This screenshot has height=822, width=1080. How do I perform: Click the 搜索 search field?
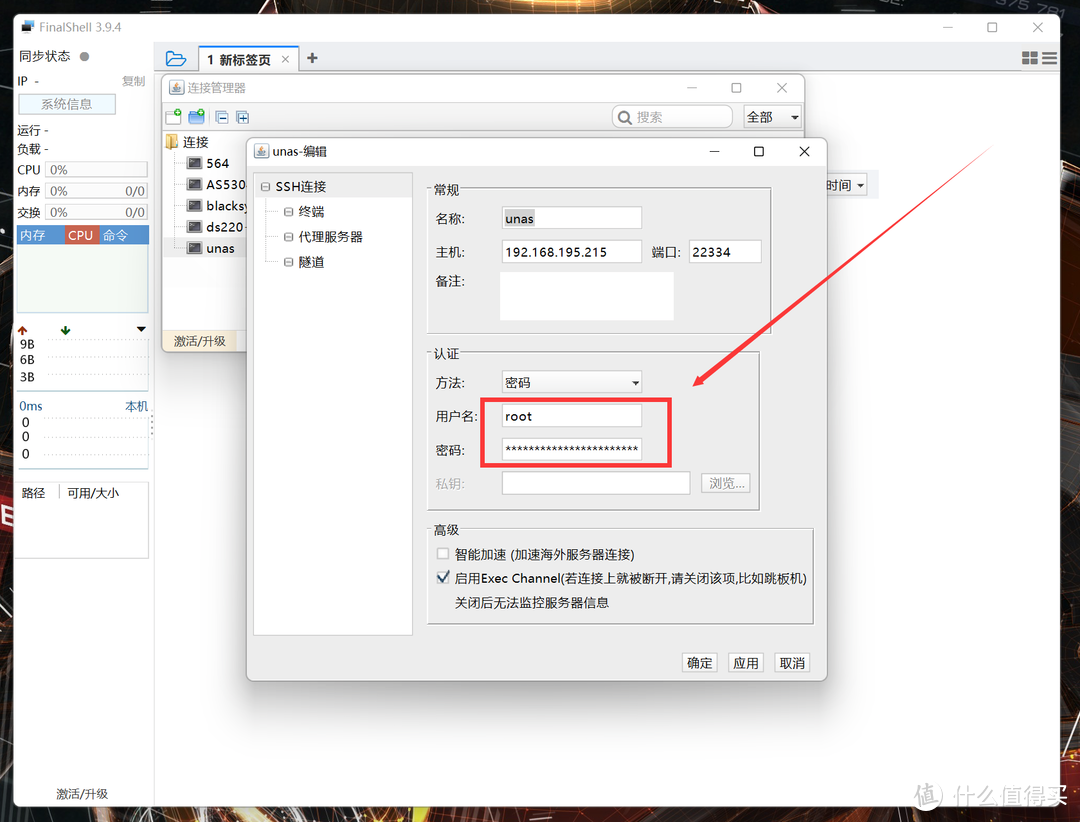click(672, 116)
